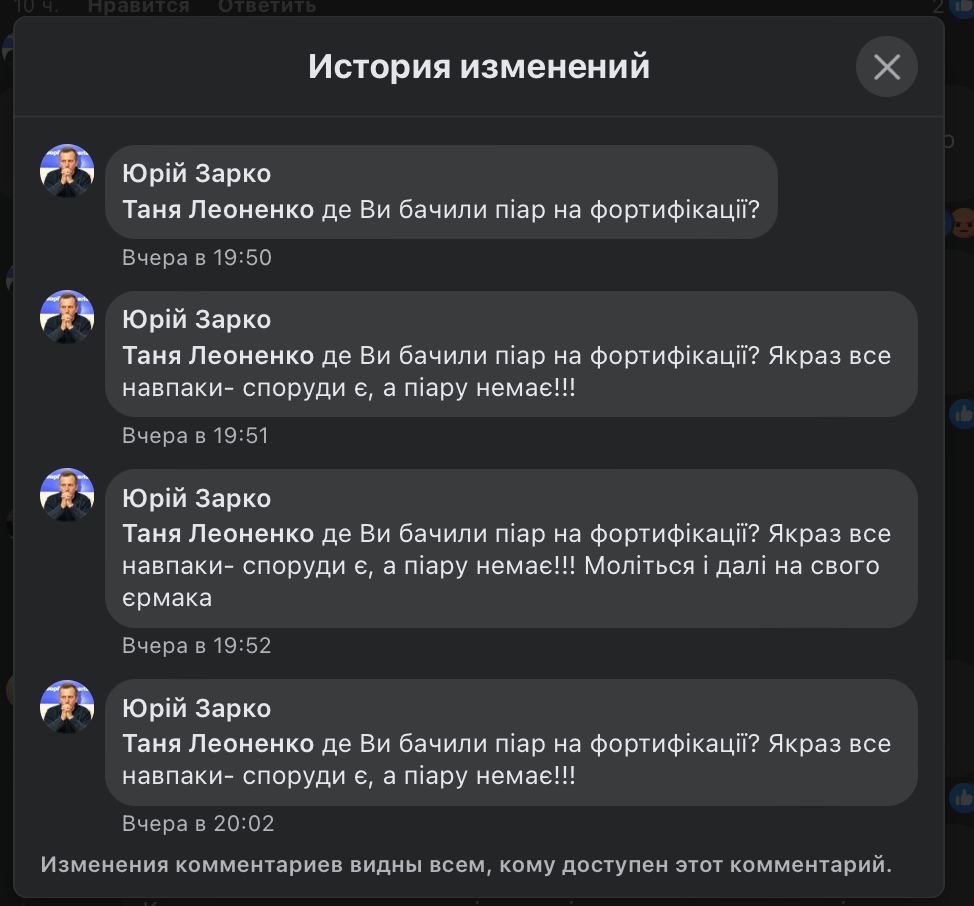Open Юрій Зарко name in first comment
Viewport: 974px width, 906px height.
196,173
